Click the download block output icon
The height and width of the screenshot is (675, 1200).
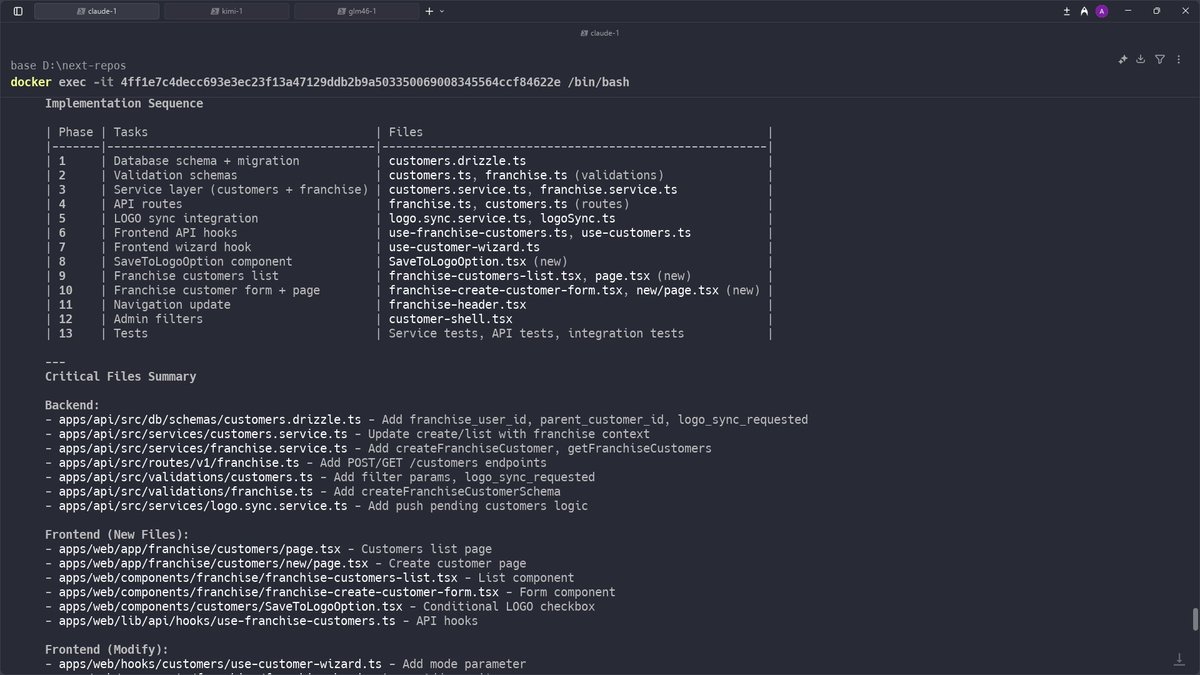pyautogui.click(x=1141, y=59)
